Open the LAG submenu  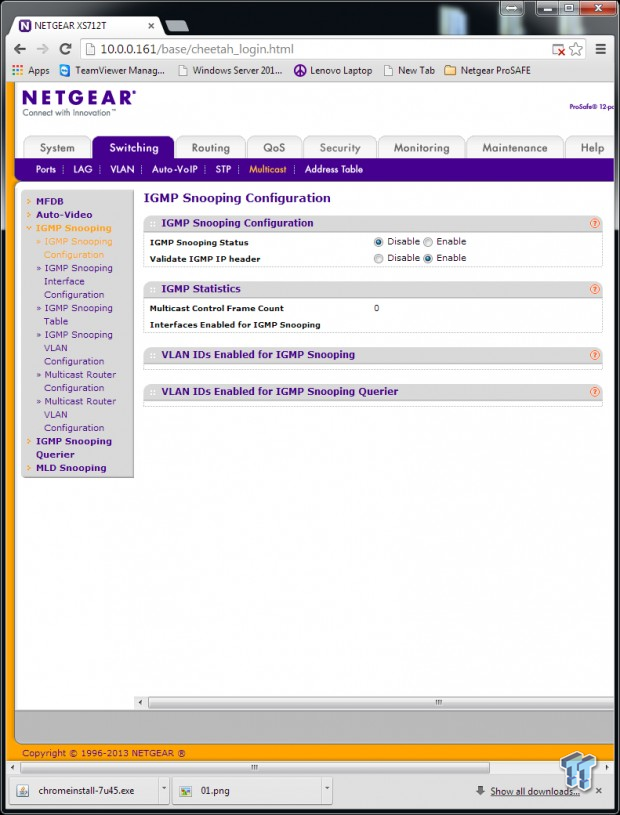(83, 169)
